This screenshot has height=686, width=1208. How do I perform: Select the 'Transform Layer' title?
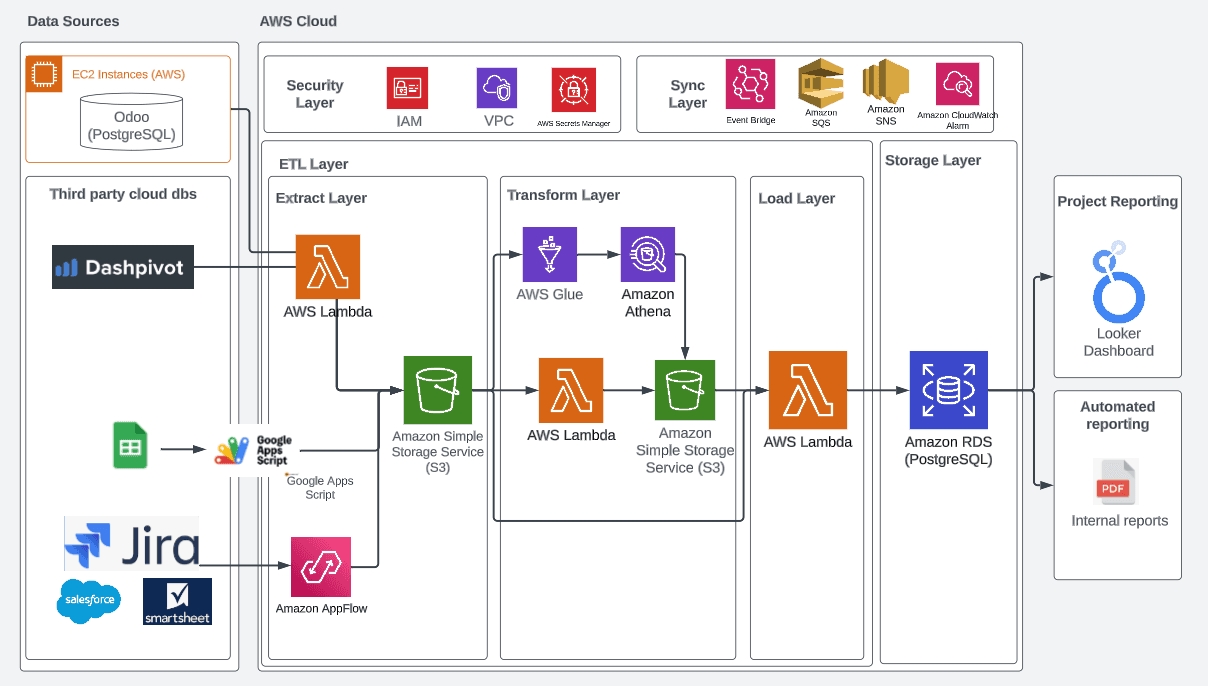coord(563,195)
